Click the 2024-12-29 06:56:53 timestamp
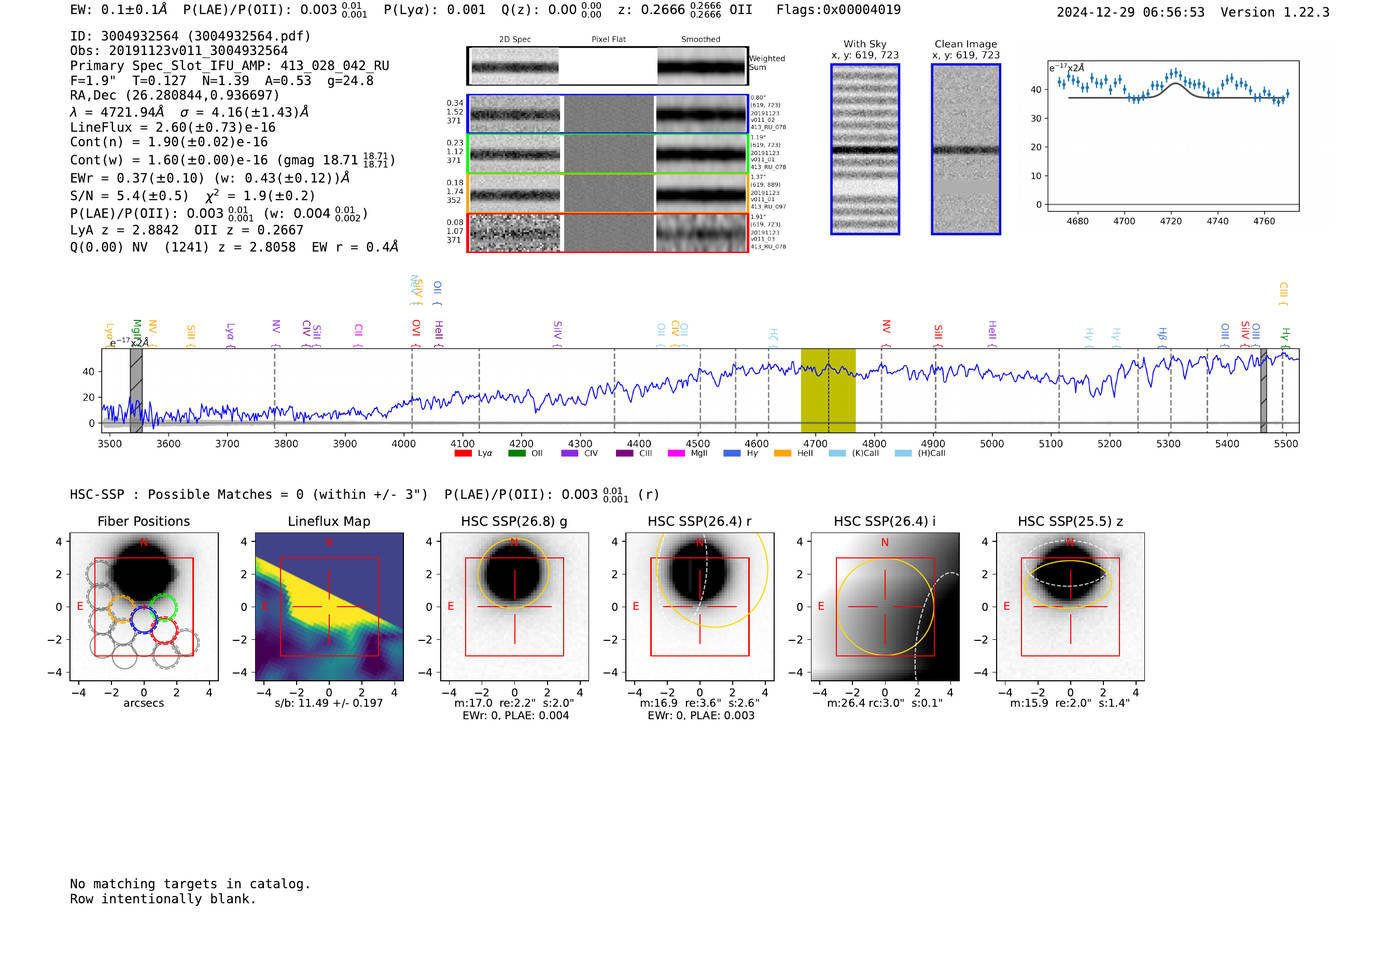This screenshot has height=953, width=1400. pos(1131,12)
